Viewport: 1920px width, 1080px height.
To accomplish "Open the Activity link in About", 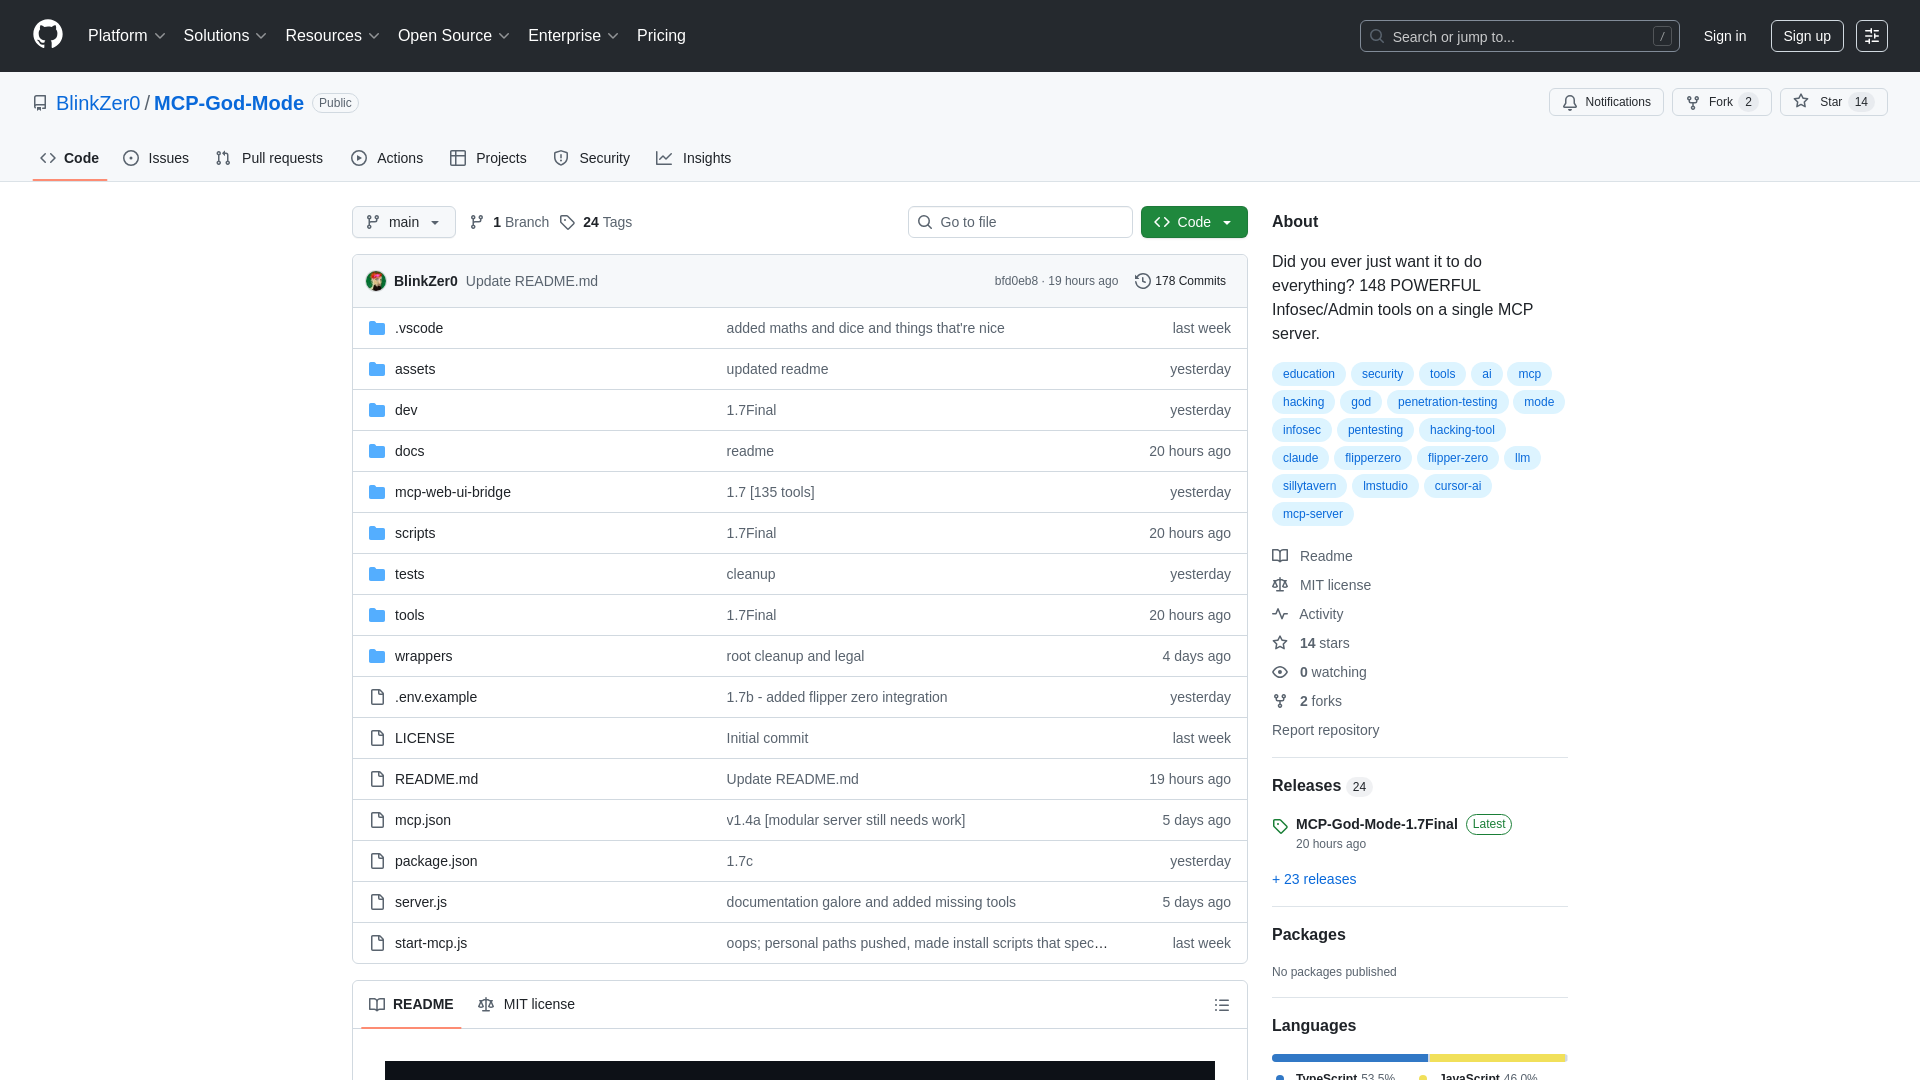I will pyautogui.click(x=1307, y=614).
